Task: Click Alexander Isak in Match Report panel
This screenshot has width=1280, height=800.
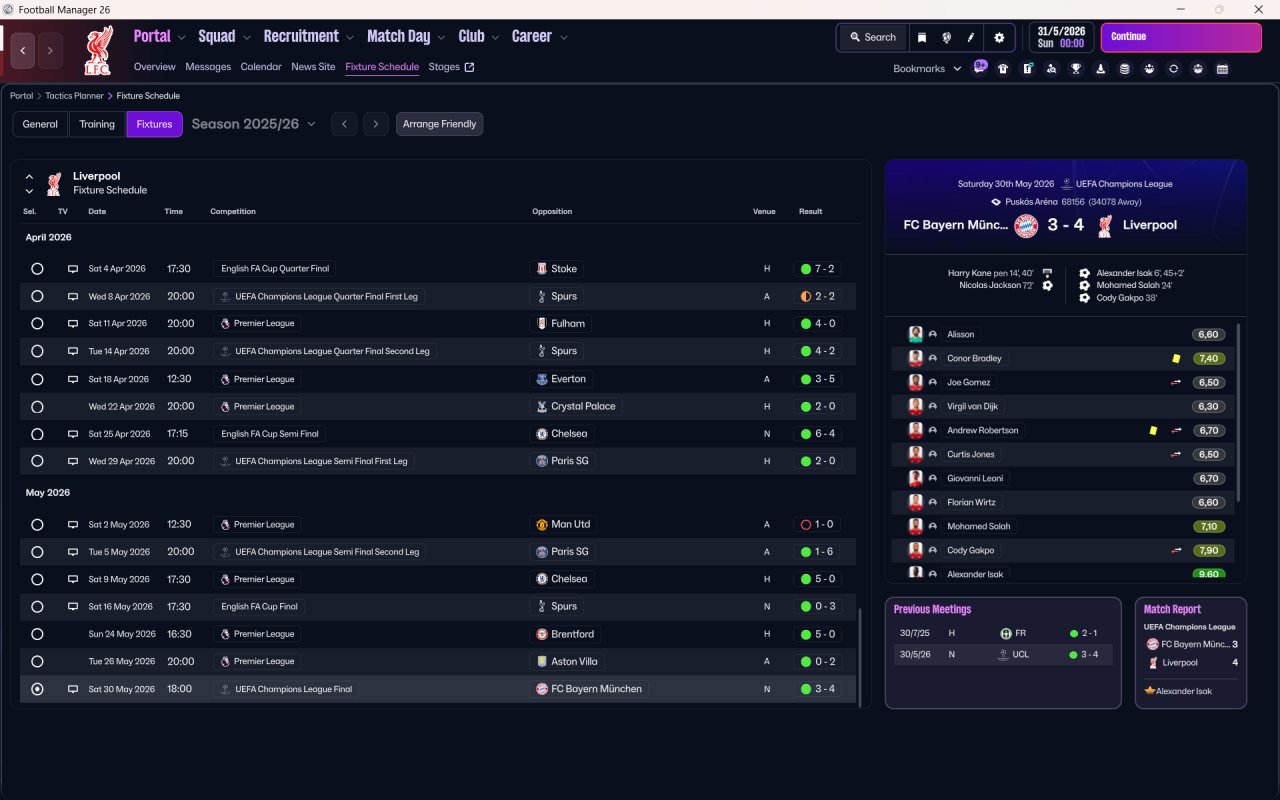Action: 1183,691
